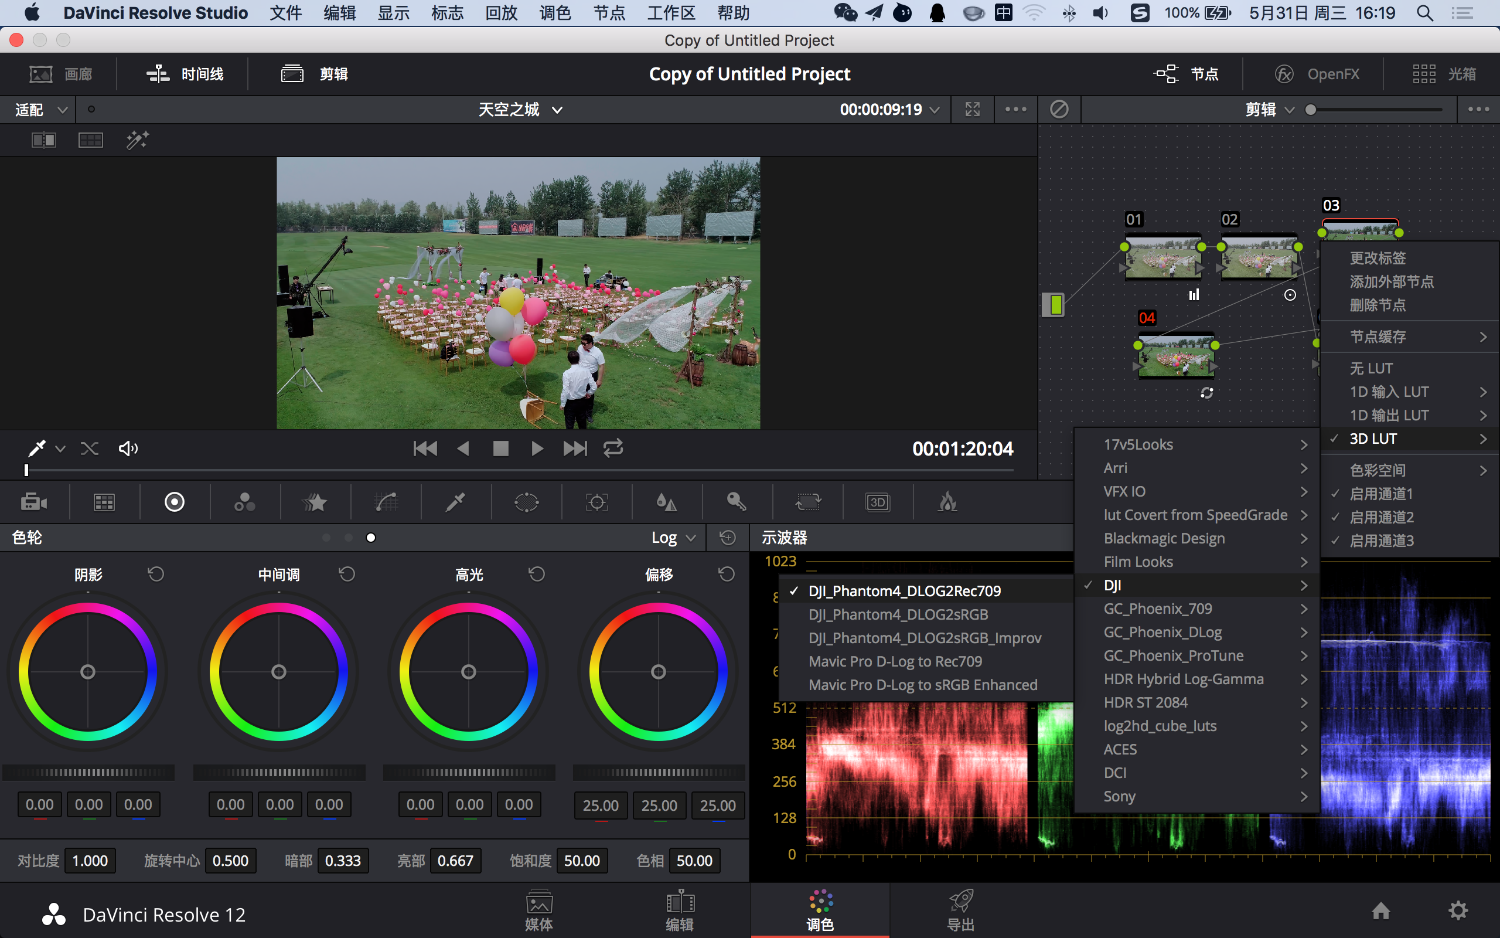The image size is (1500, 938).
Task: Mute the viewer audio
Action: pyautogui.click(x=129, y=448)
